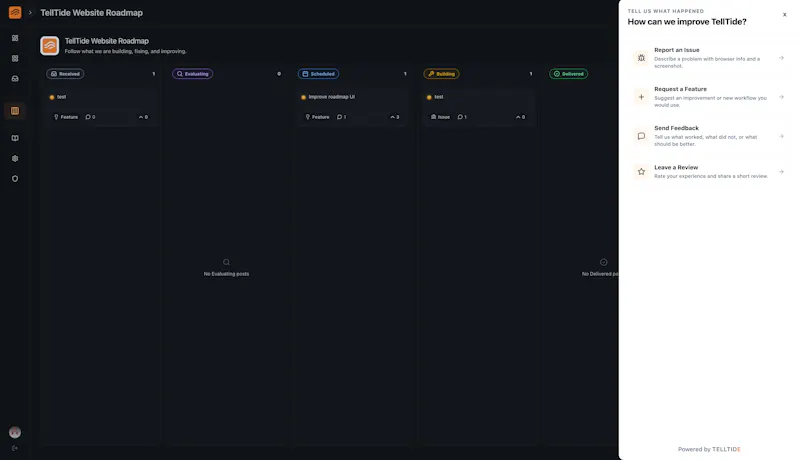The image size is (800, 460).
Task: Click the Scheduled column post count
Action: click(x=405, y=74)
